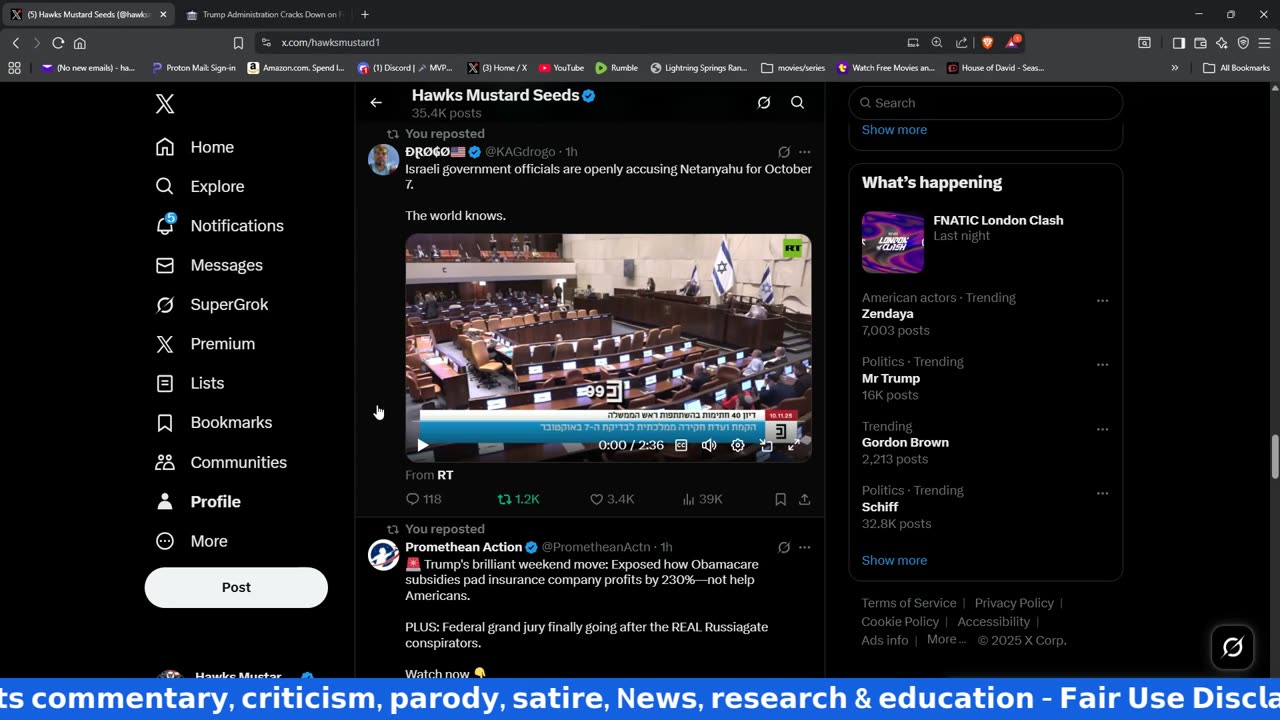1280x720 pixels.
Task: Click the Grok icon on DROGO's post
Action: click(784, 152)
